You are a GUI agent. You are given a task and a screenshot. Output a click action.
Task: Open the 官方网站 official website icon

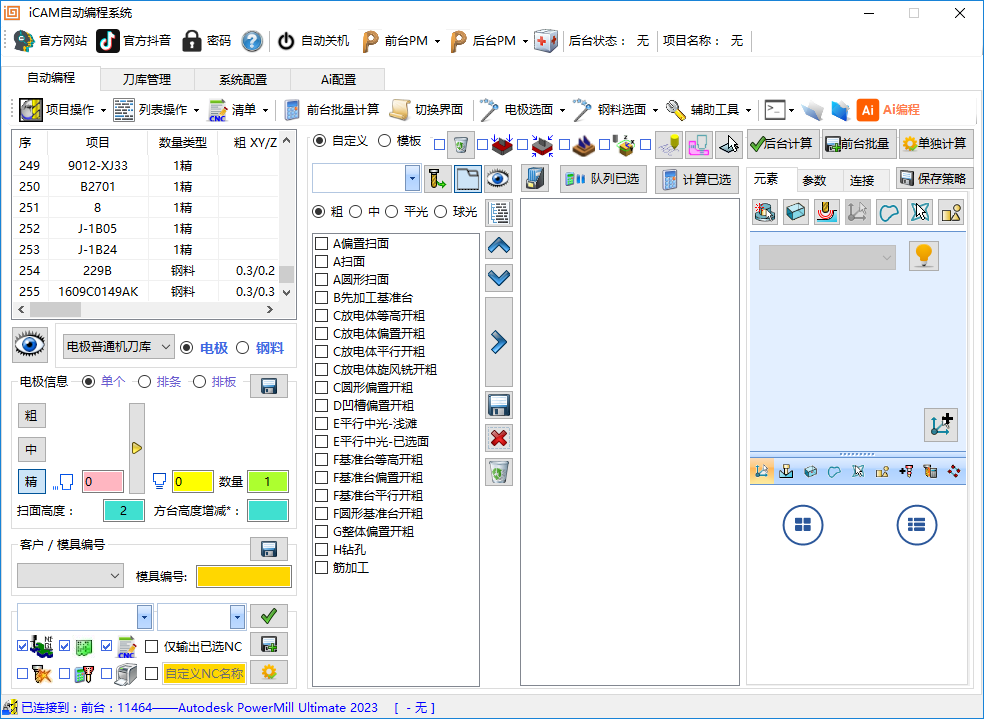(x=24, y=41)
